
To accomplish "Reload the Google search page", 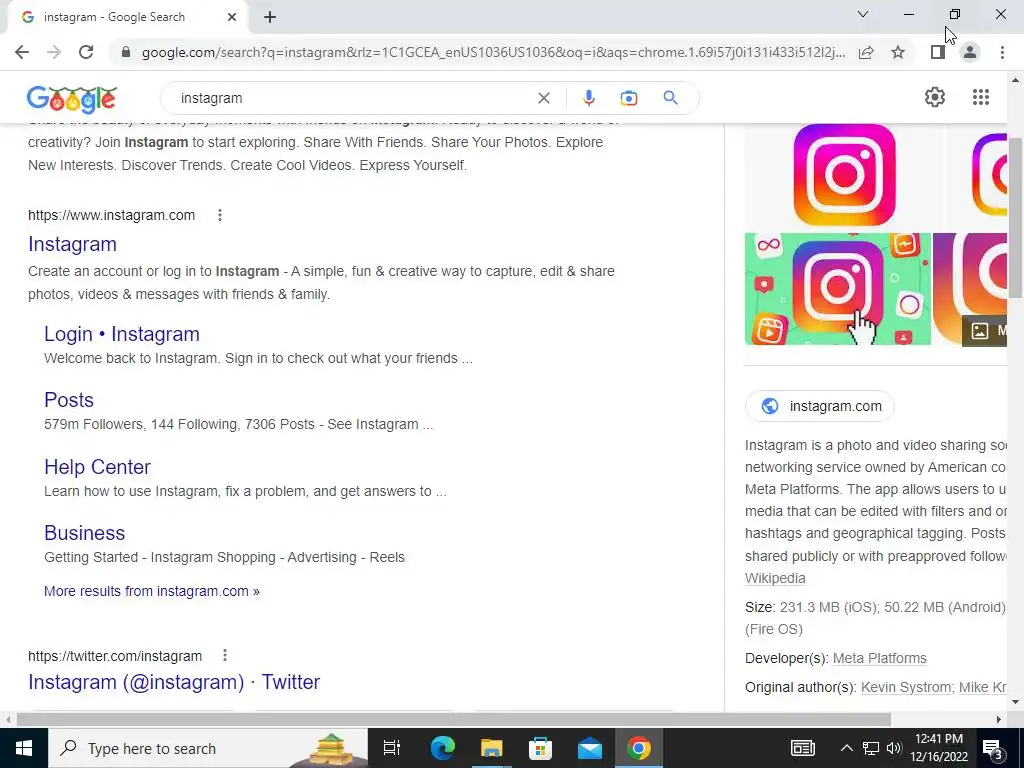I will tap(86, 52).
